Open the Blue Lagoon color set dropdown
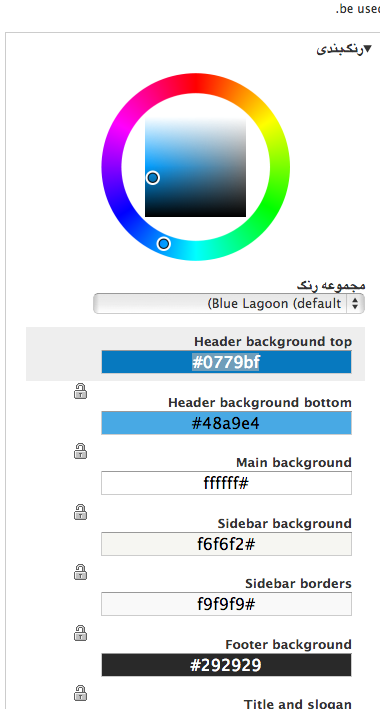This screenshot has width=380, height=709. (x=228, y=303)
